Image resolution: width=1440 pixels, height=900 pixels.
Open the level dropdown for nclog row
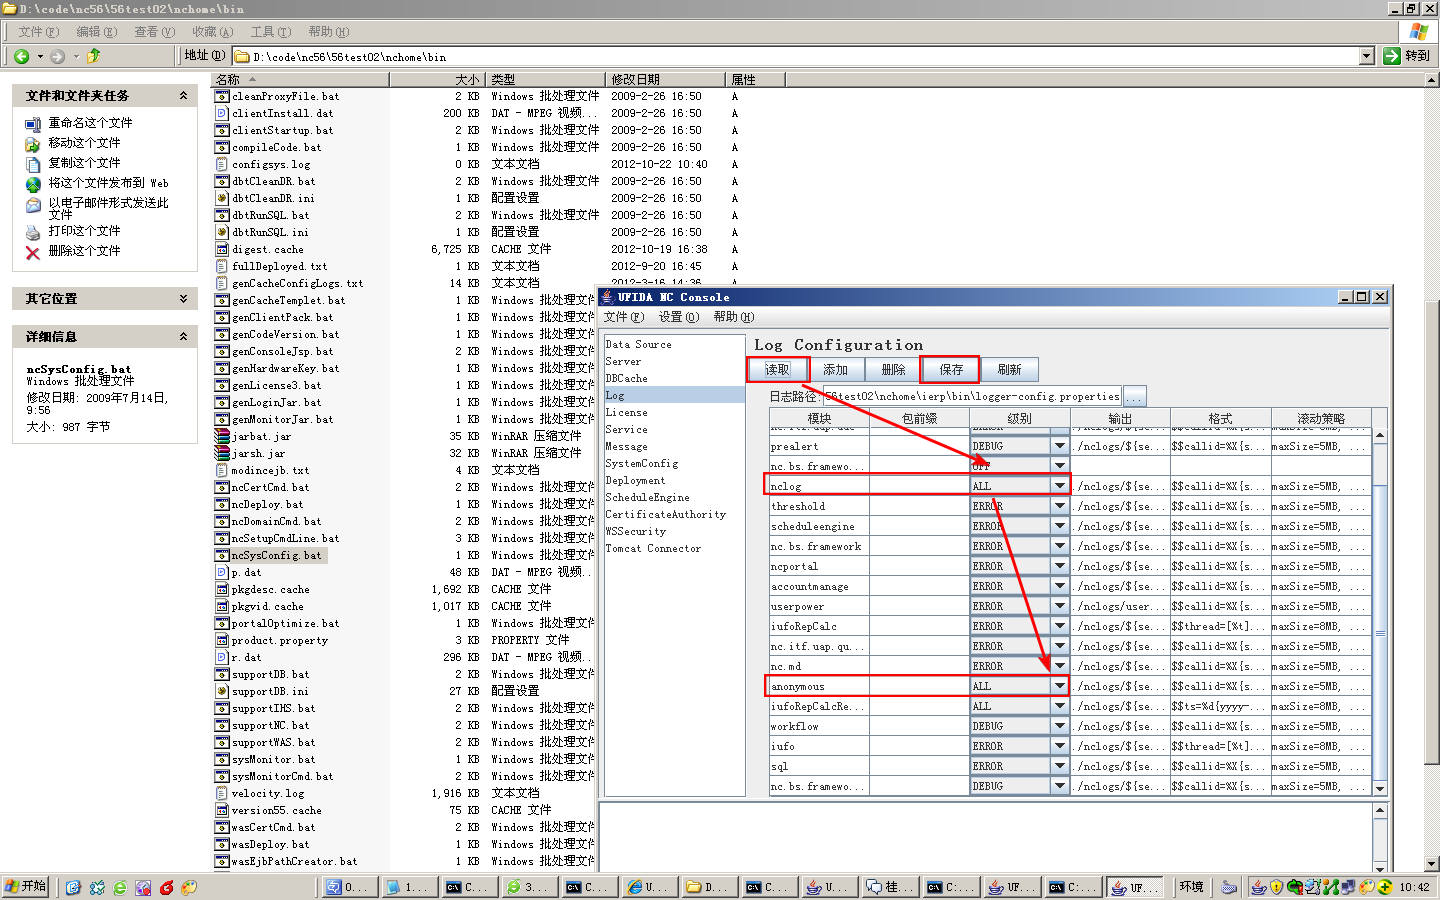coord(1059,486)
